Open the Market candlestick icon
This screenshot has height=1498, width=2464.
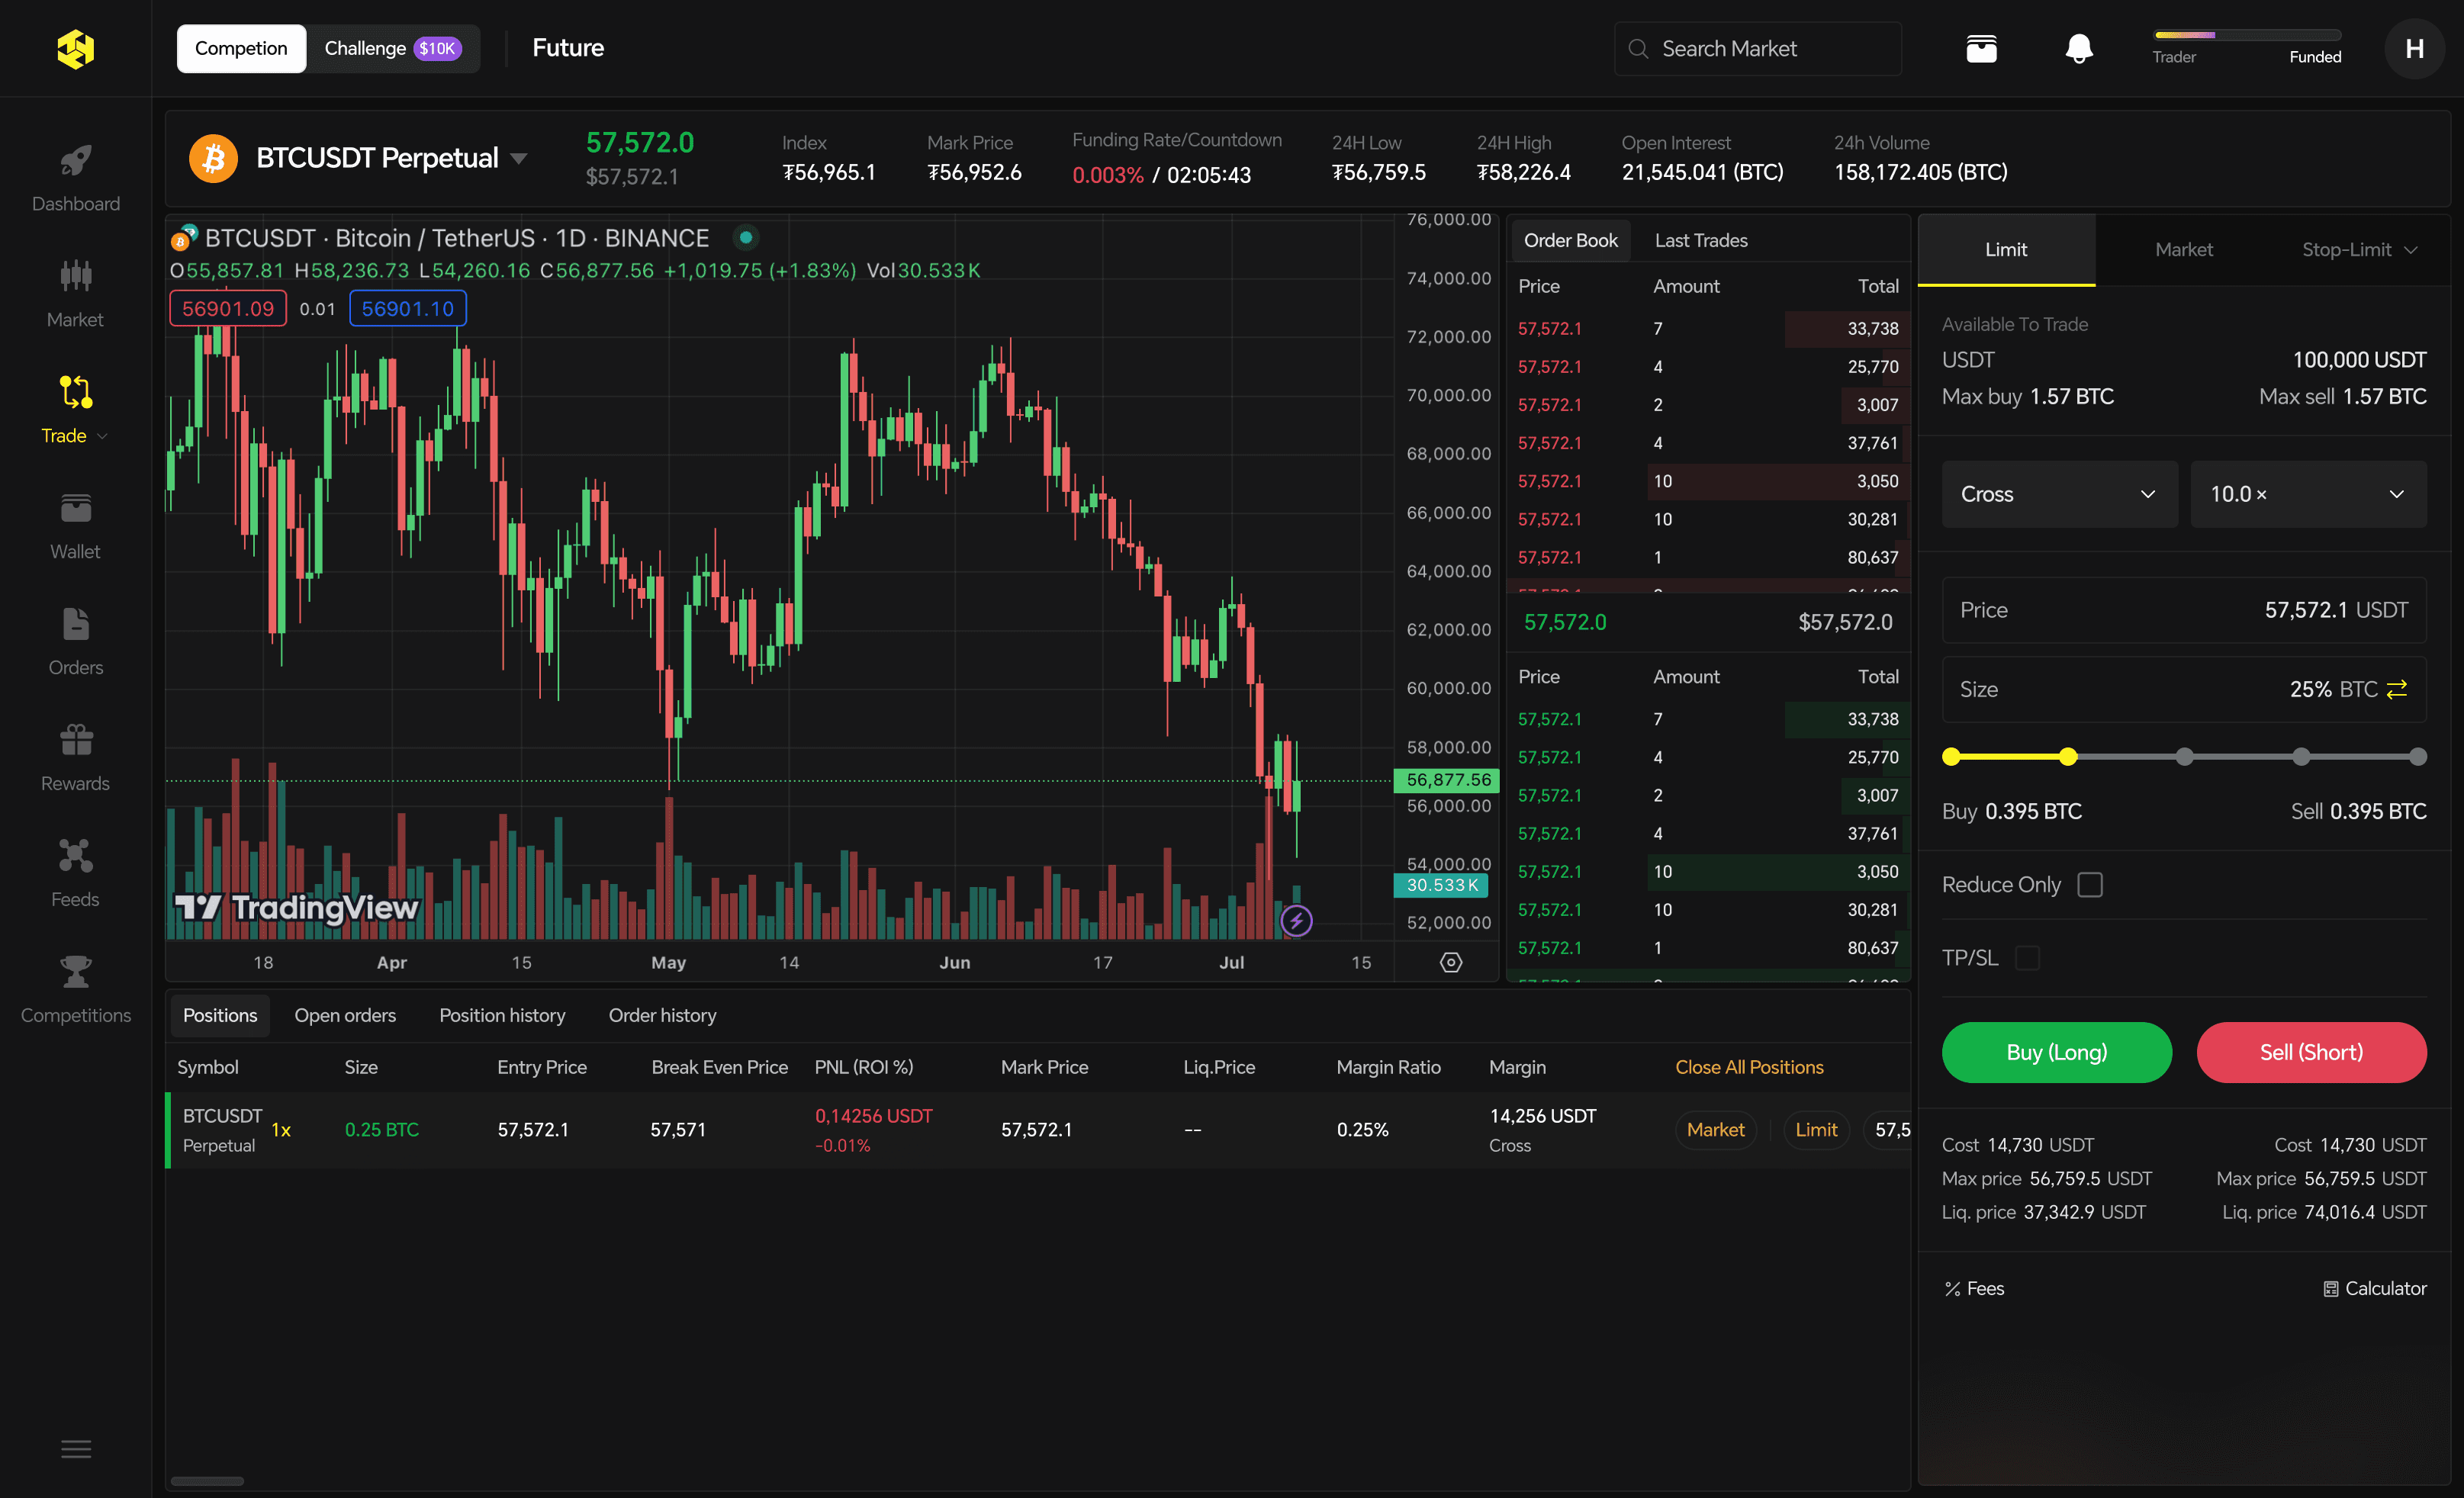pos(76,276)
